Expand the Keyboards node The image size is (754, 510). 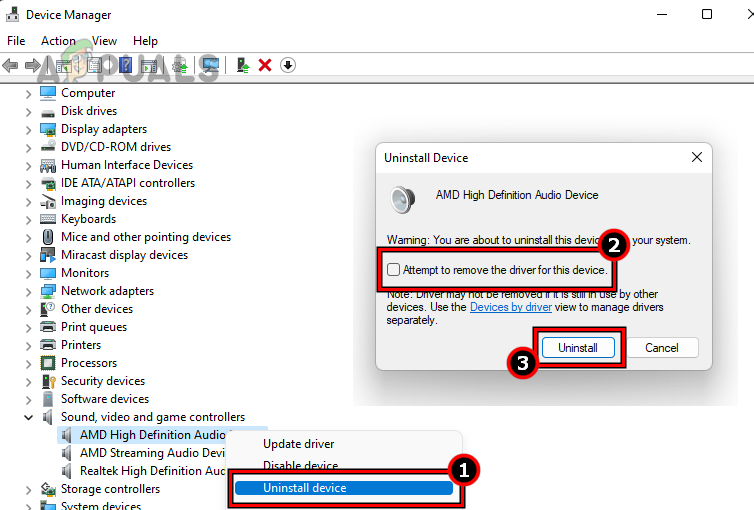(x=28, y=220)
